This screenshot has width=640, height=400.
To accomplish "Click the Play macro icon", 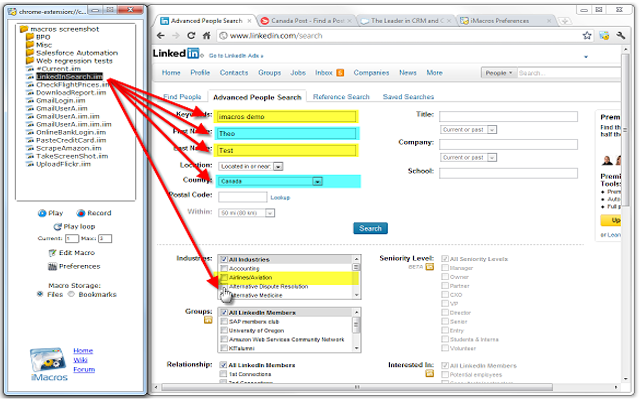I will click(x=42, y=213).
